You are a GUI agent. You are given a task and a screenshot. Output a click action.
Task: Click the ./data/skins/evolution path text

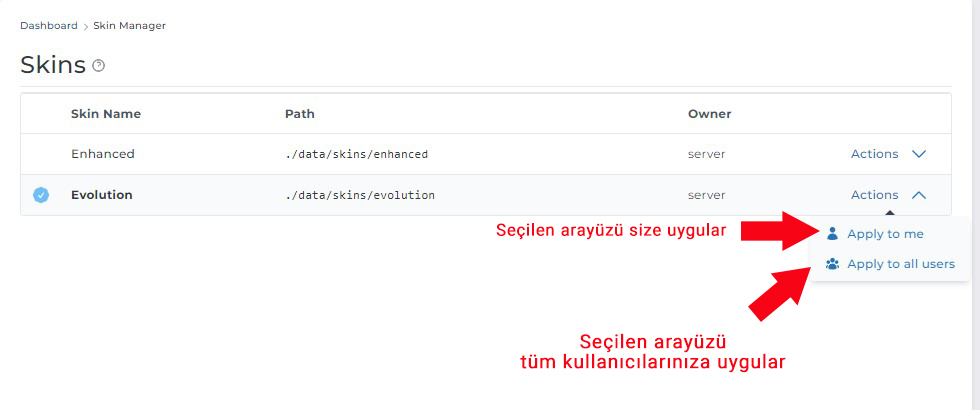click(x=360, y=196)
